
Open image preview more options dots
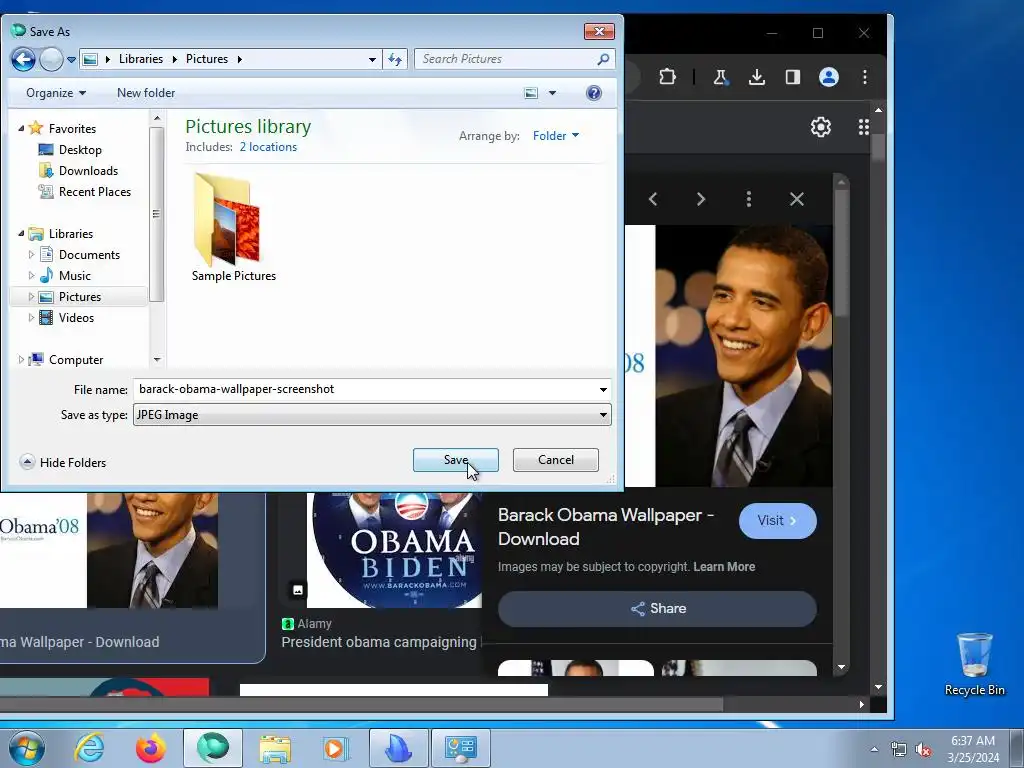pyautogui.click(x=749, y=199)
